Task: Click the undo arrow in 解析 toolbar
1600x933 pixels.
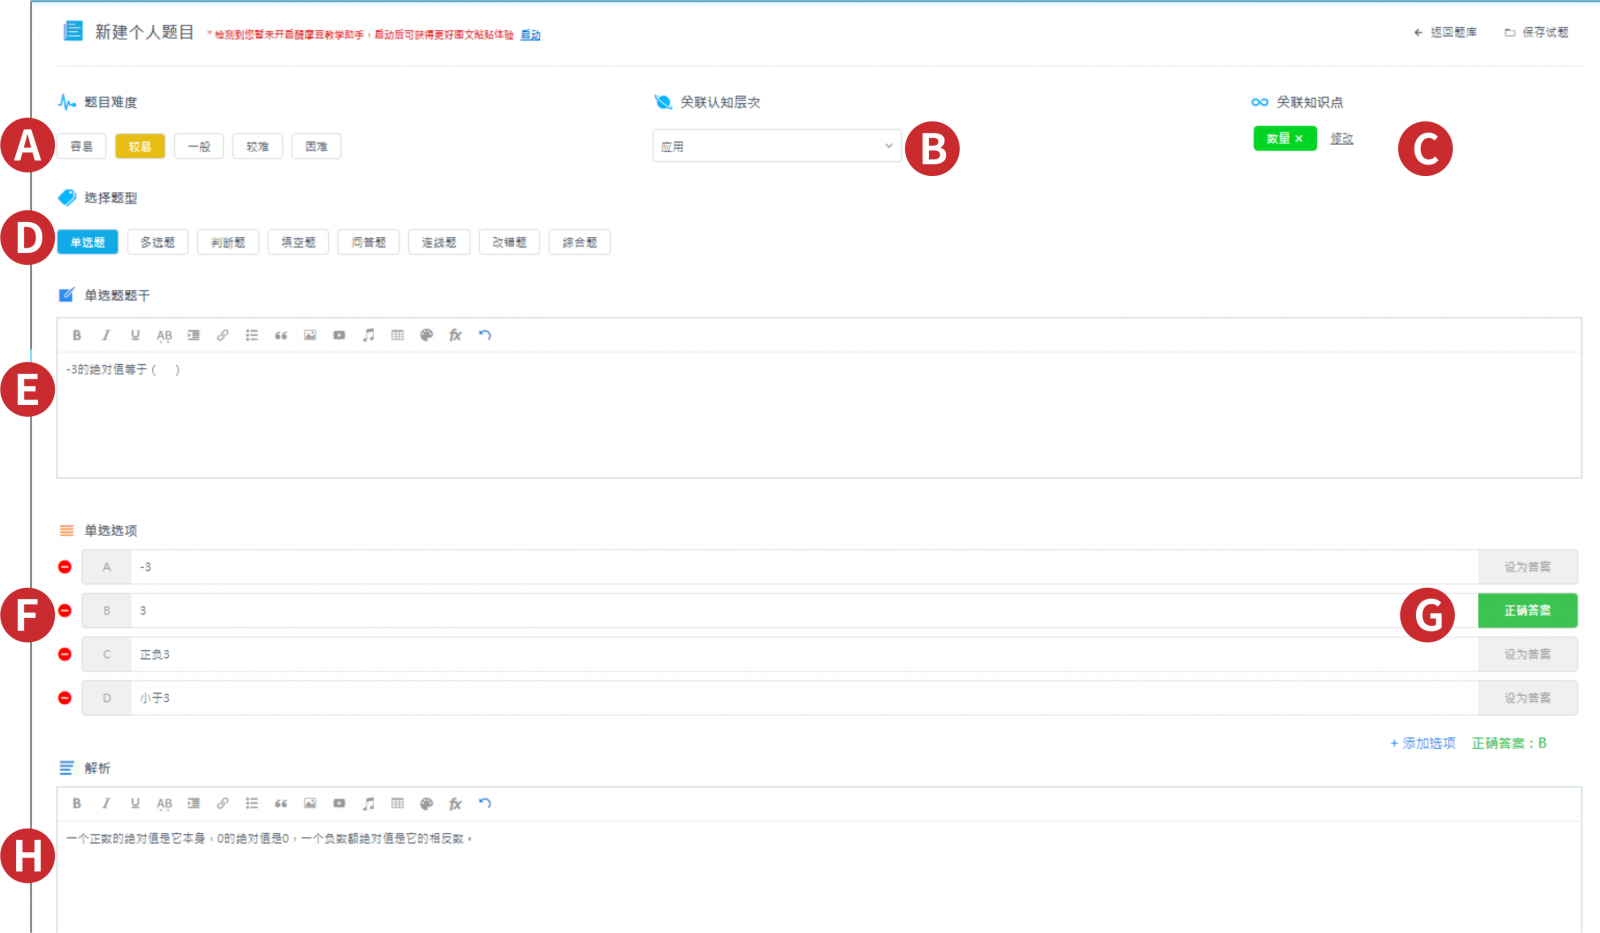Action: [485, 803]
